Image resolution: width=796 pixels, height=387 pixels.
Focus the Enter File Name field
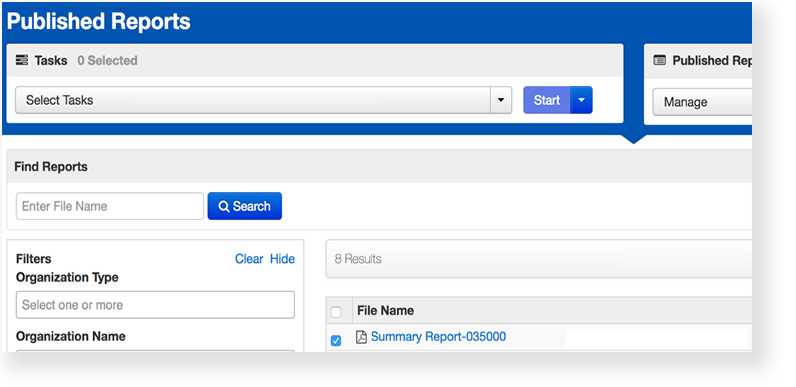pyautogui.click(x=110, y=206)
